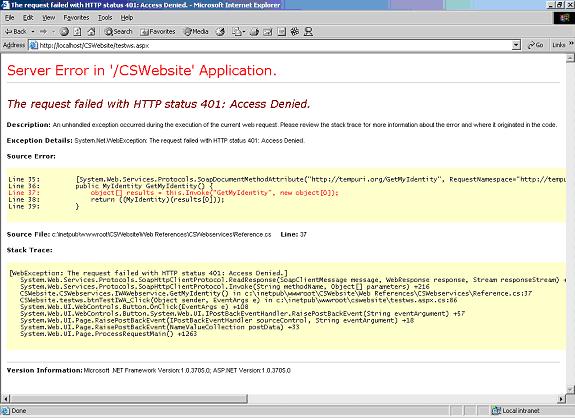Click the horizontal scrollbar thumb
Image resolution: width=575 pixels, height=418 pixels.
pos(128,399)
